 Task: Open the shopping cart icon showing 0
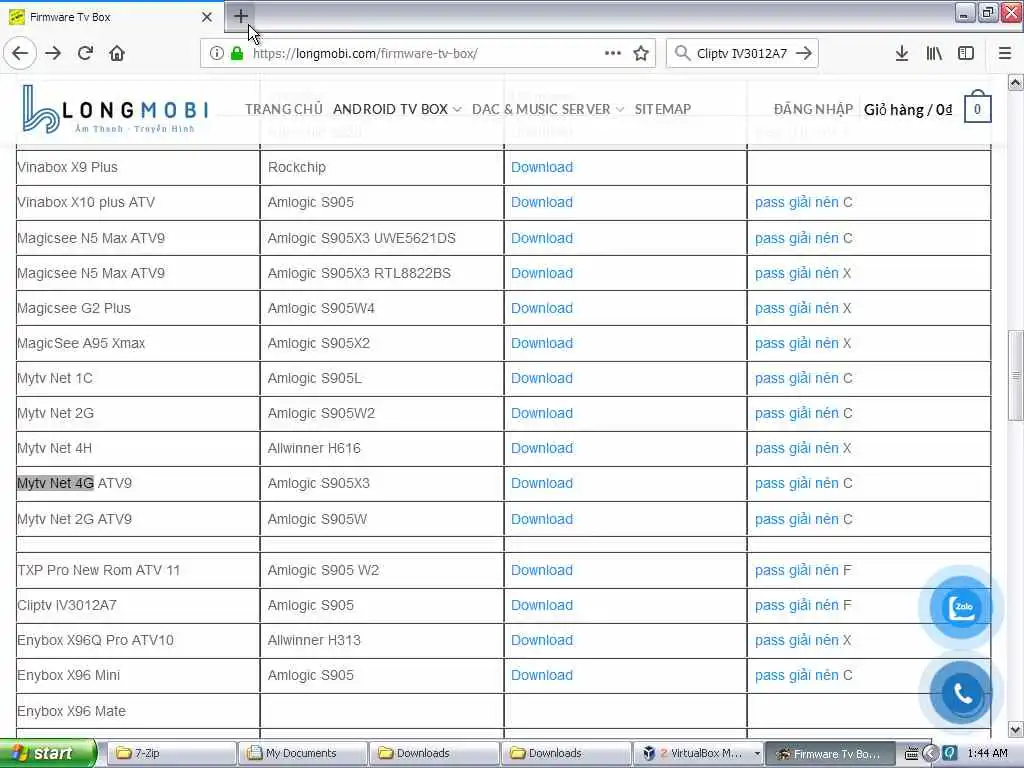point(978,108)
